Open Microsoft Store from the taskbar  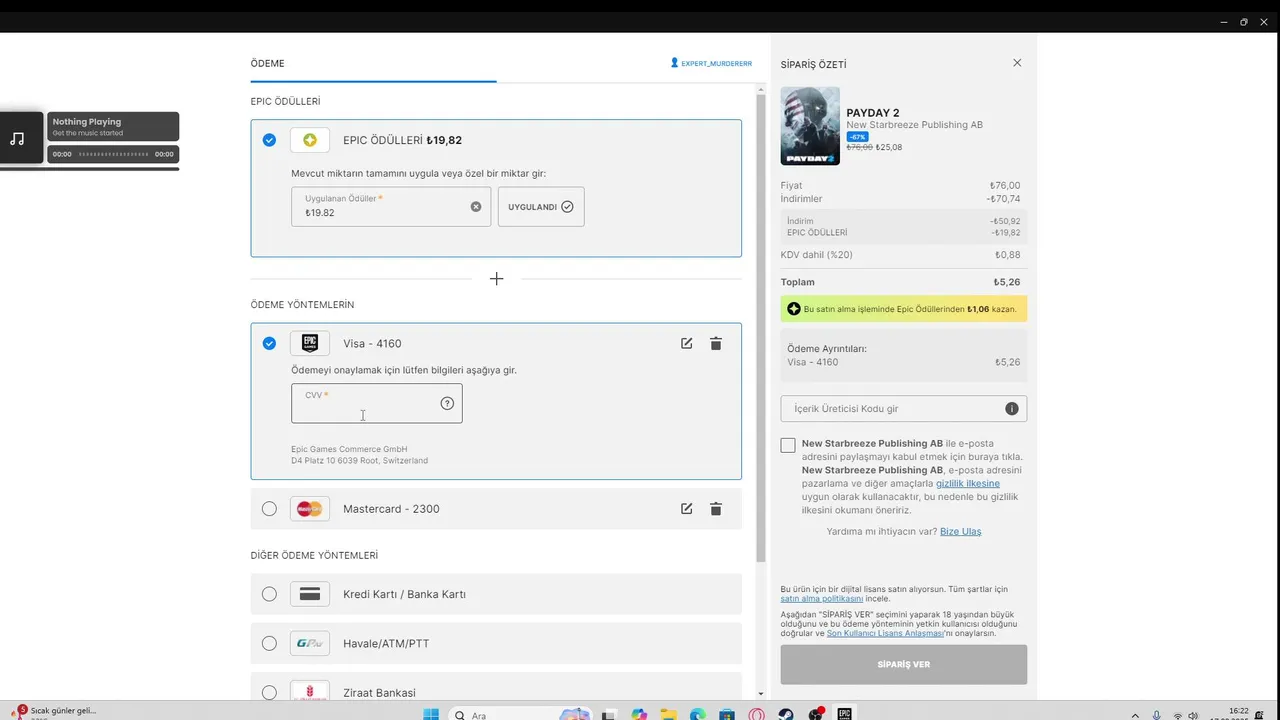pyautogui.click(x=728, y=714)
